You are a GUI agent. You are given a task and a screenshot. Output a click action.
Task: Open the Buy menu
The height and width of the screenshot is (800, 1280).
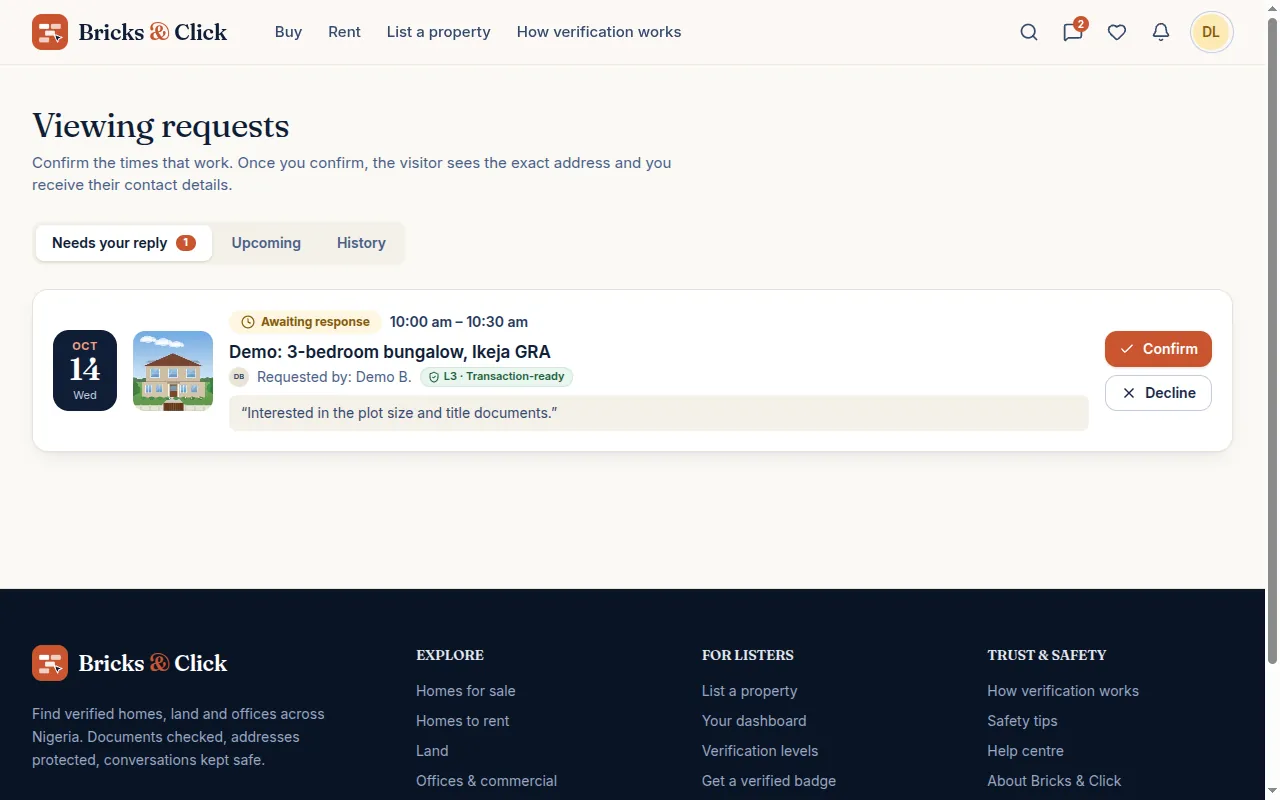point(288,32)
